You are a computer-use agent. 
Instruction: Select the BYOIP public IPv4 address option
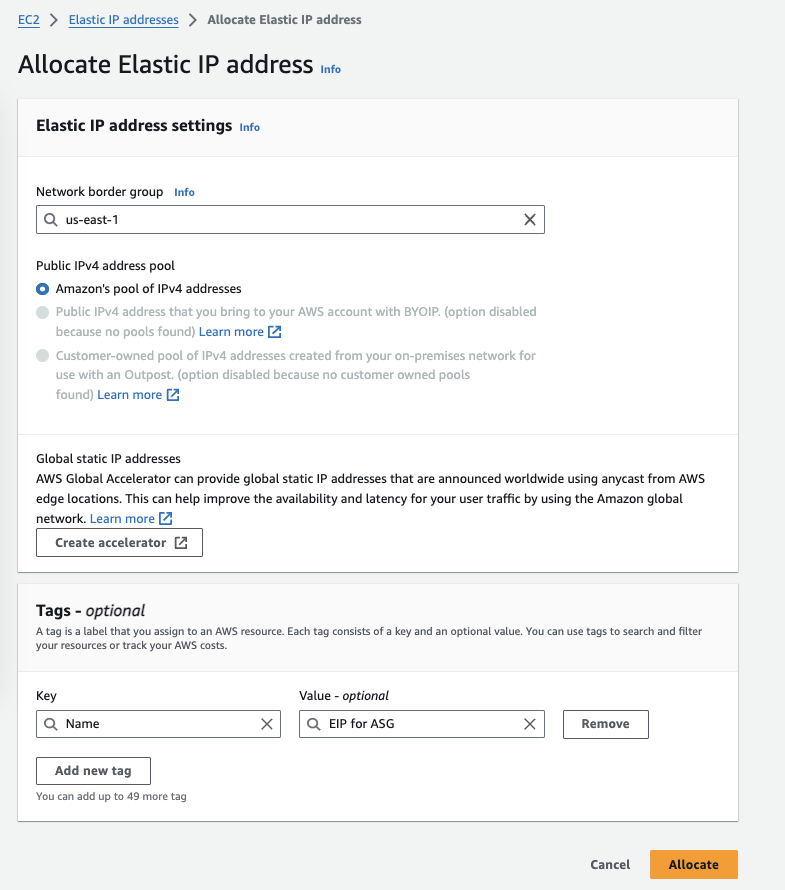pyautogui.click(x=42, y=312)
